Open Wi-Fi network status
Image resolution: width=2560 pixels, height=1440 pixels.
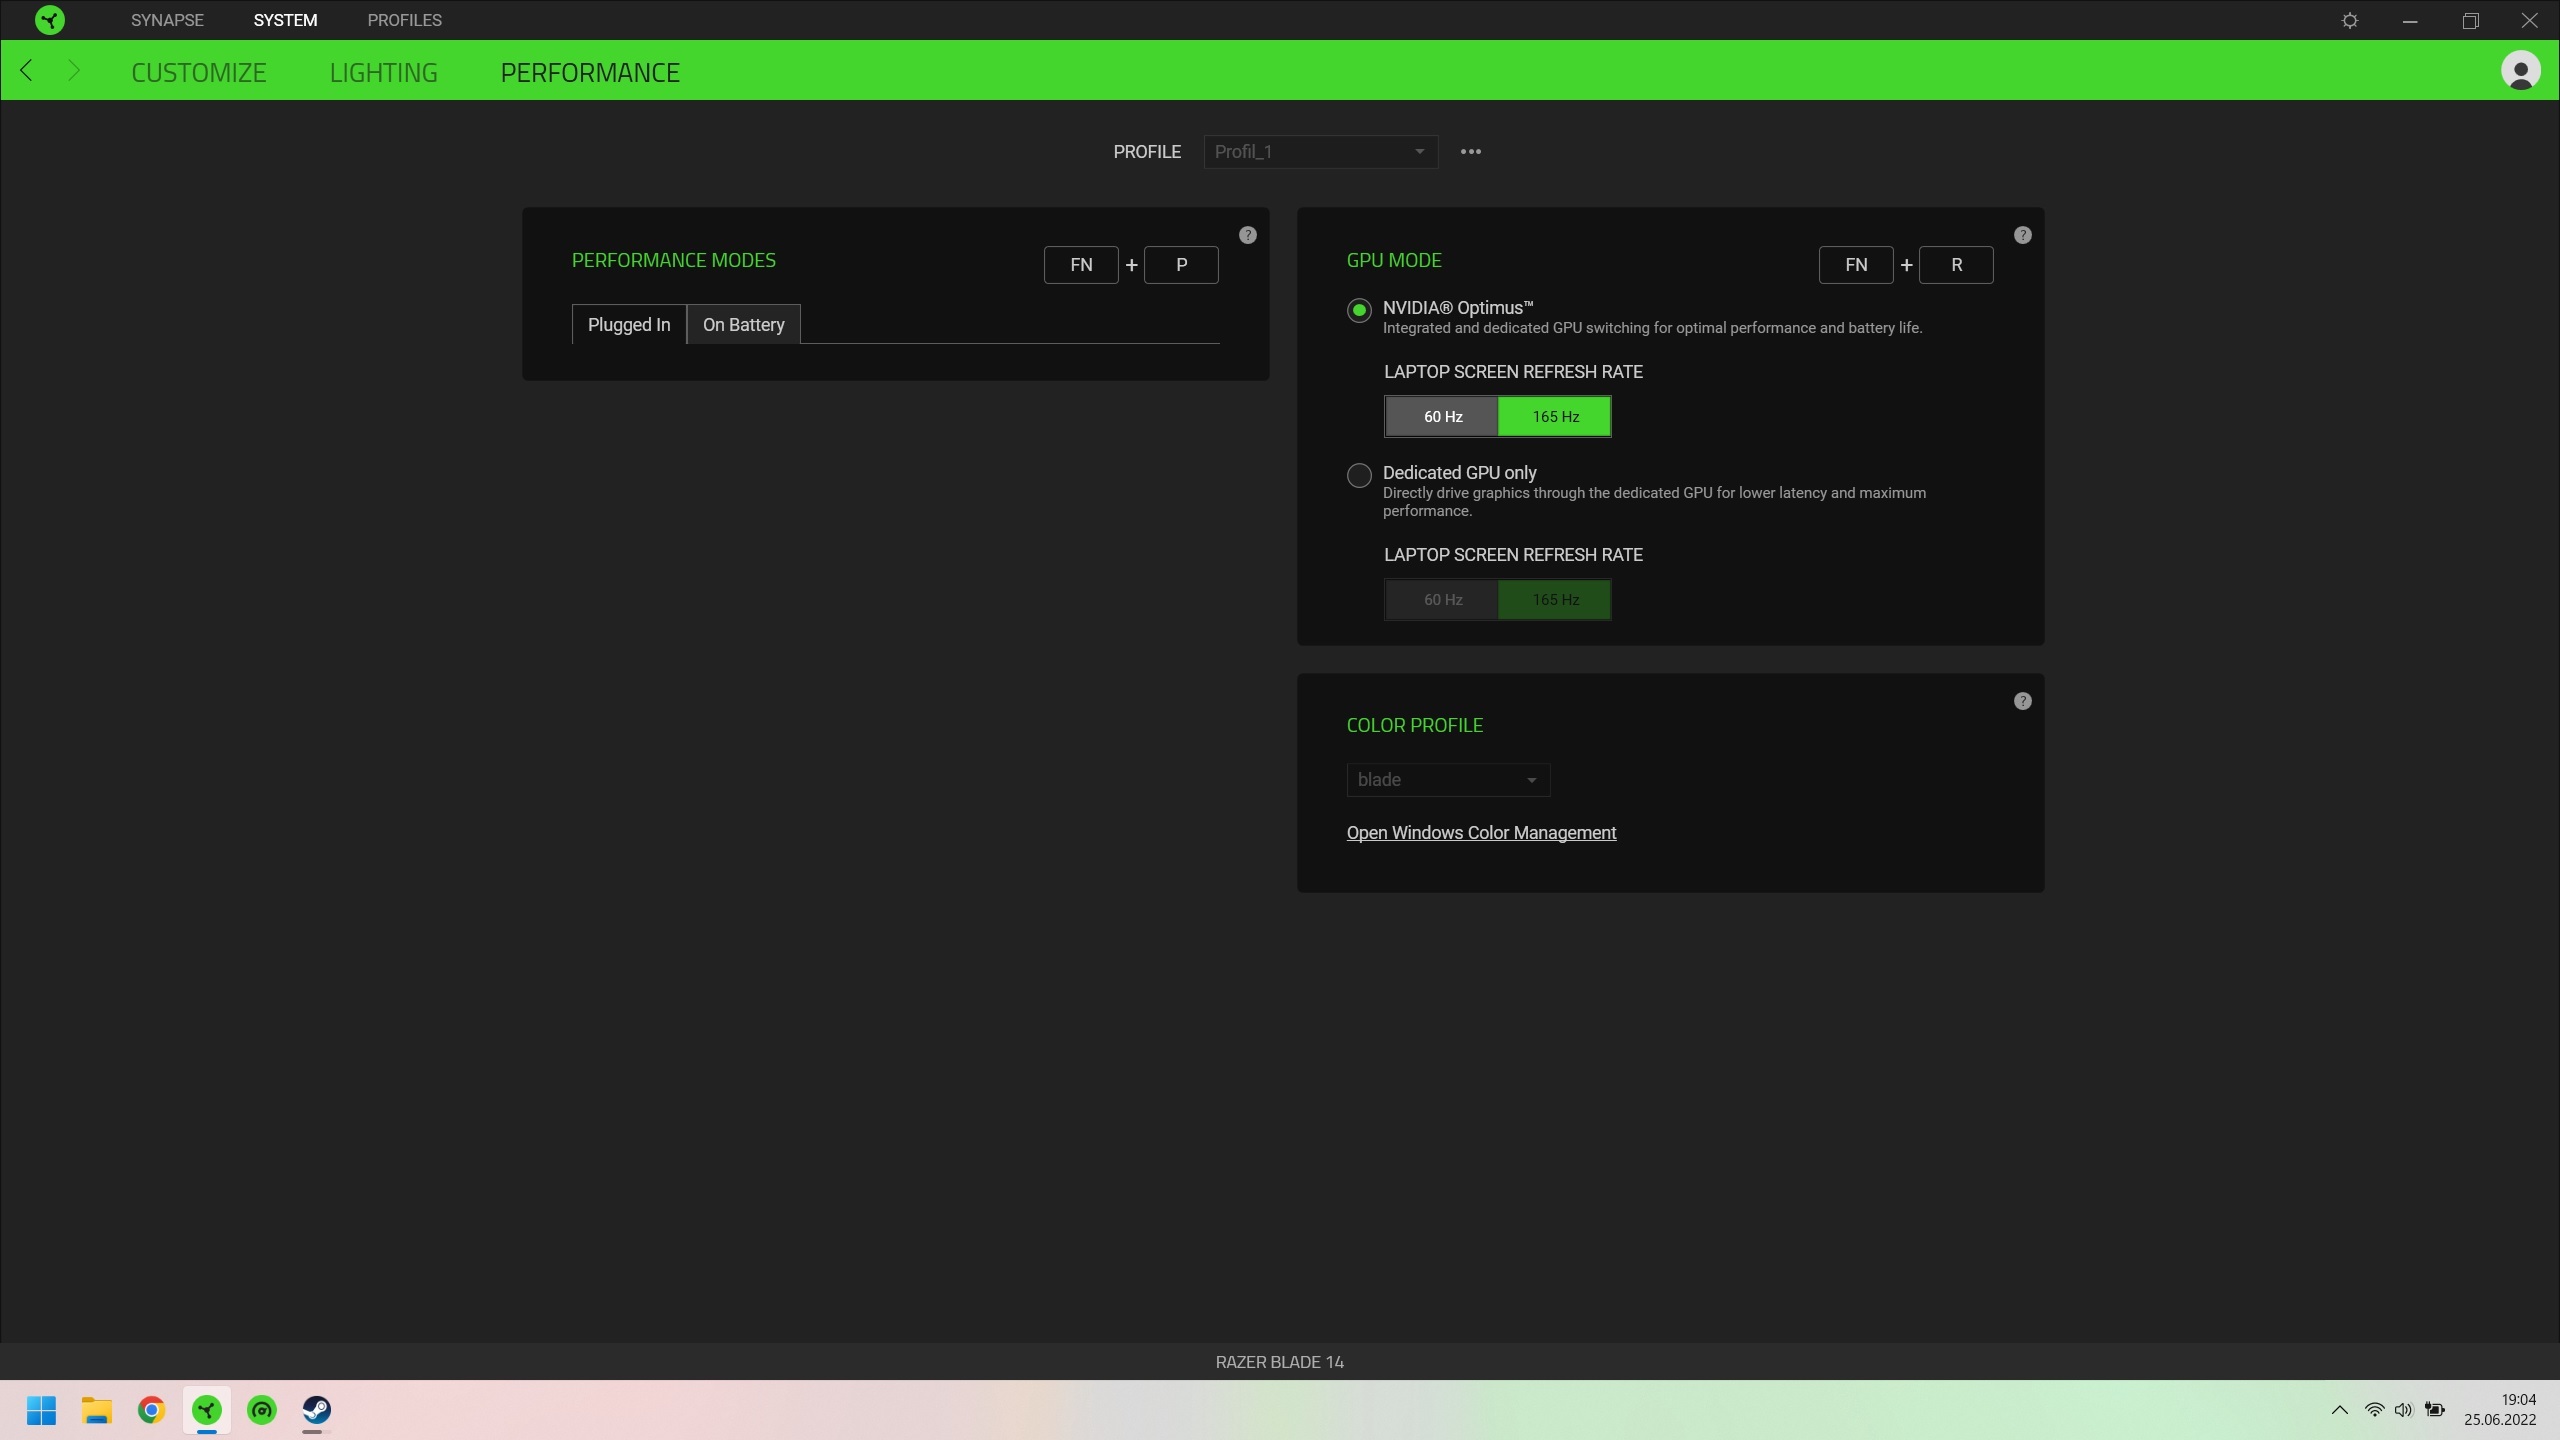[x=2374, y=1410]
